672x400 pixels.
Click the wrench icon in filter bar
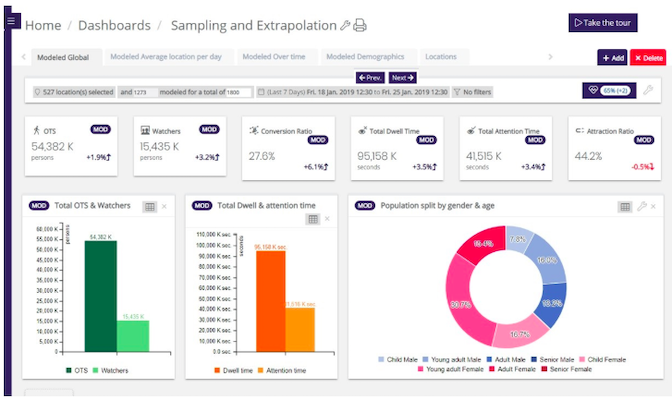pos(648,91)
